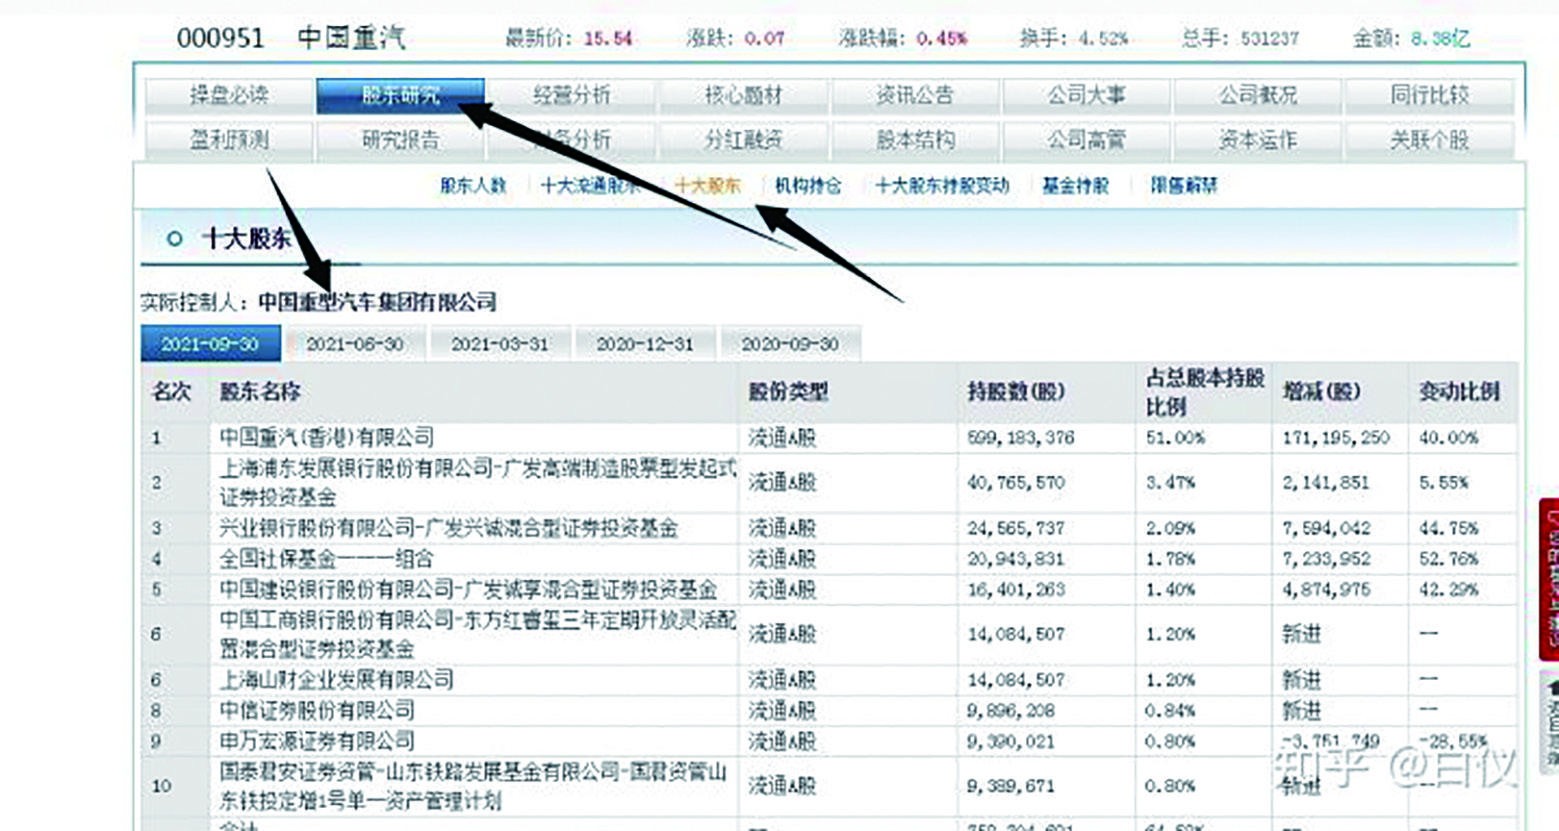Click the 基金持股 link
The image size is (1559, 831).
[x=1075, y=186]
